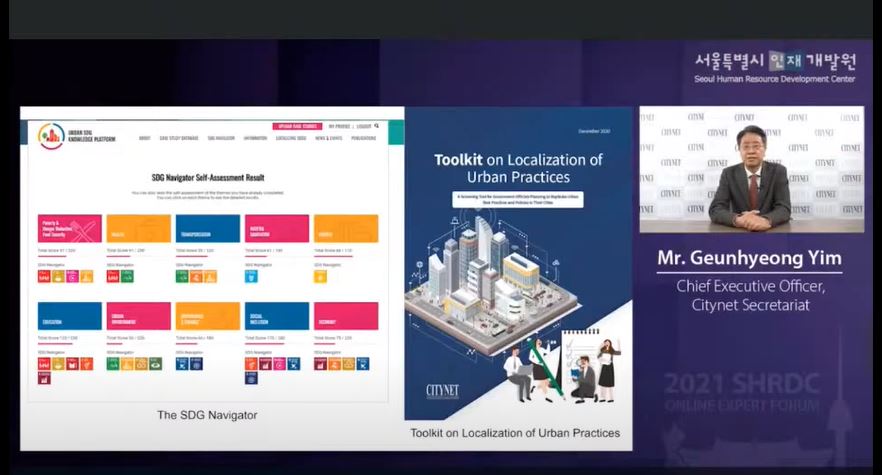The image size is (882, 475).
Task: Click the green SDG icon under Transportation card
Action: [x=182, y=276]
